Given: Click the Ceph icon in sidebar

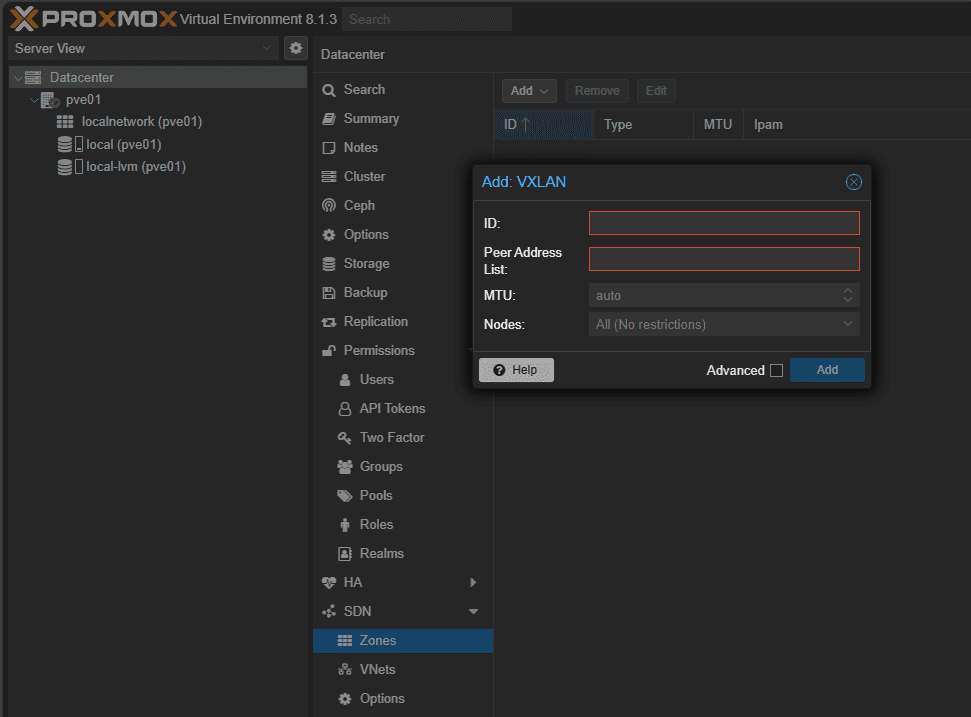Looking at the screenshot, I should click(329, 206).
